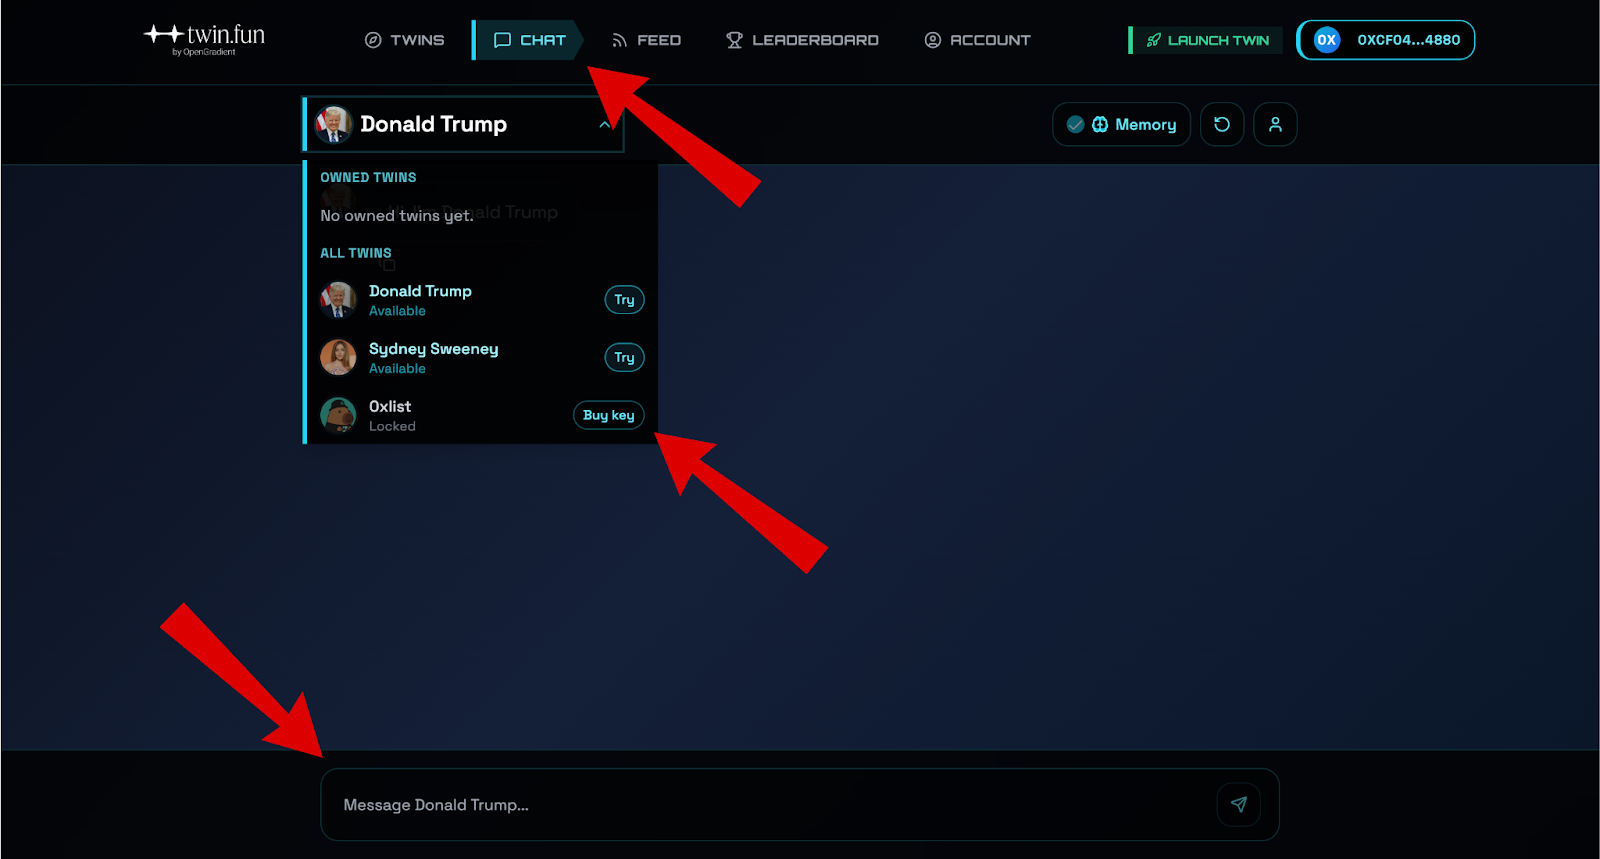1600x859 pixels.
Task: Switch to the Chat tab
Action: pos(529,40)
